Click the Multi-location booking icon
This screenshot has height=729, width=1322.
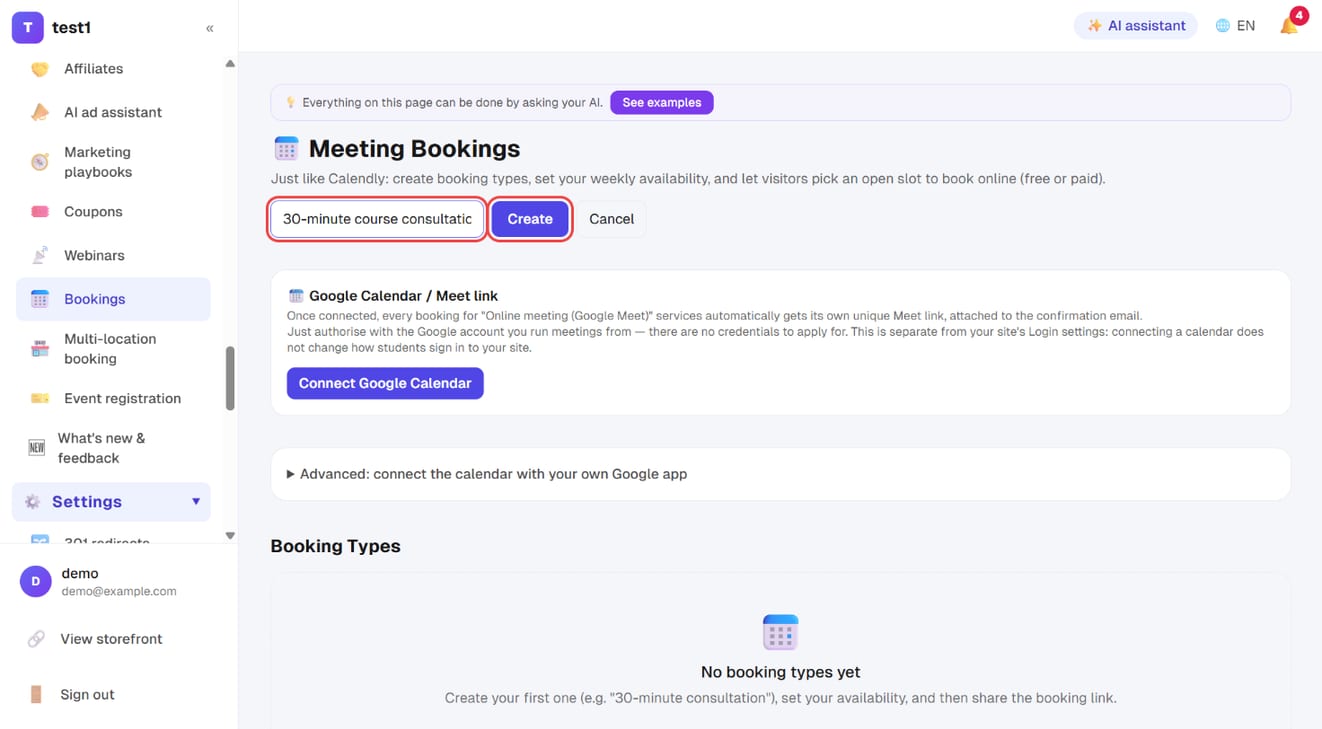(x=40, y=349)
